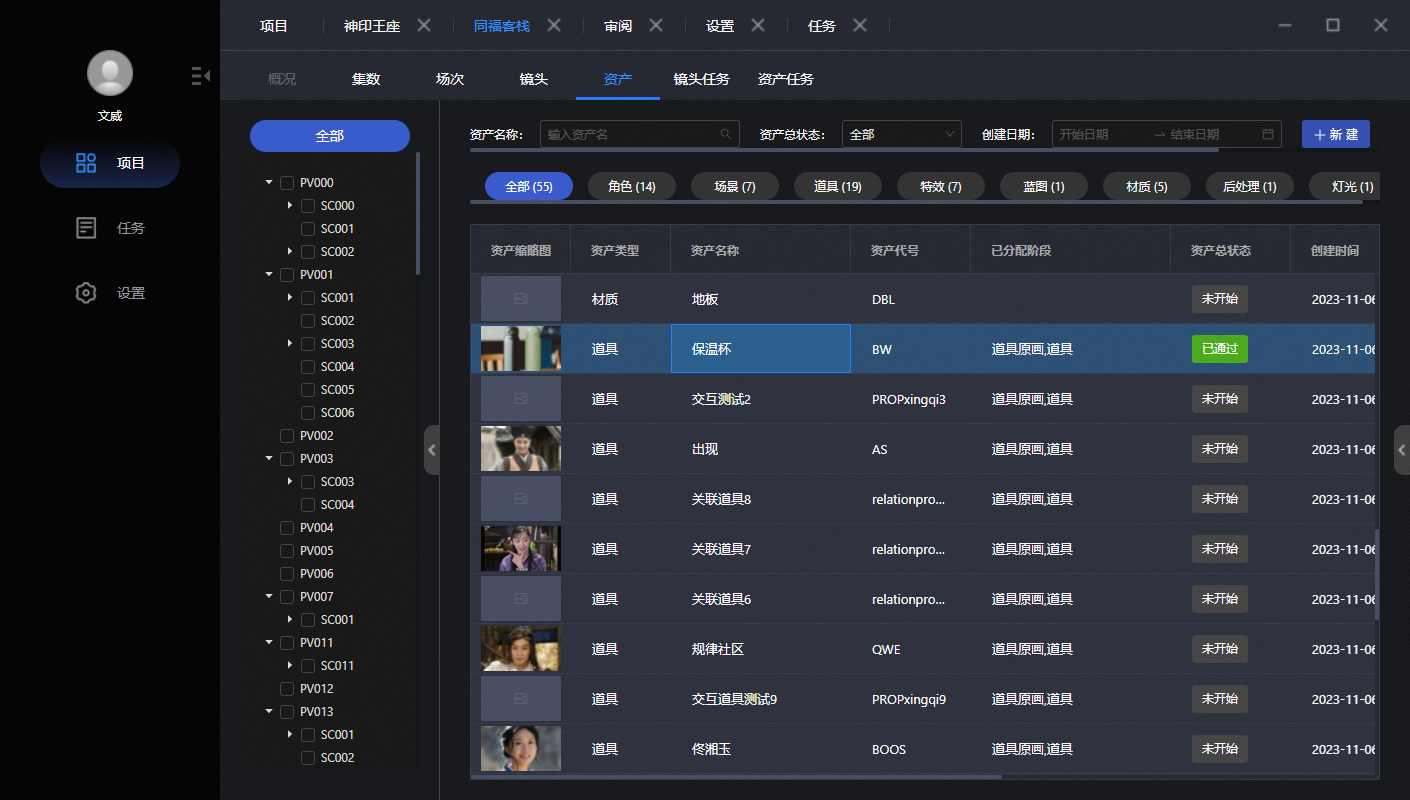This screenshot has height=800, width=1410.
Task: Expand the SC011 tree node arrow
Action: 290,666
